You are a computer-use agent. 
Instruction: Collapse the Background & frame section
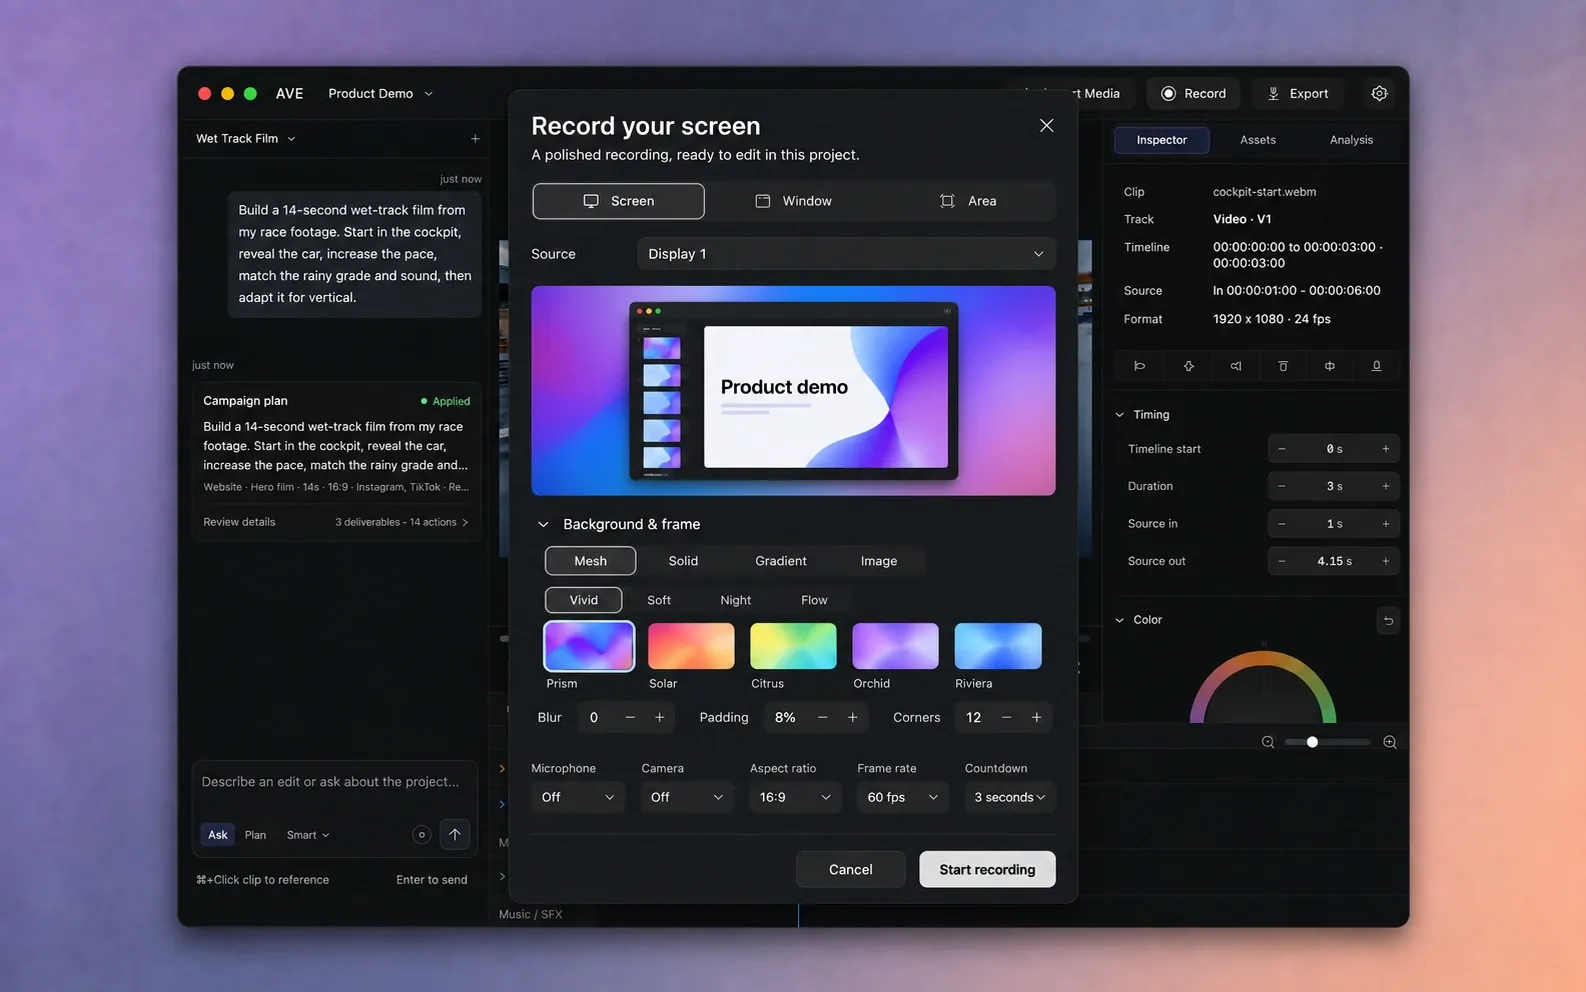coord(543,524)
